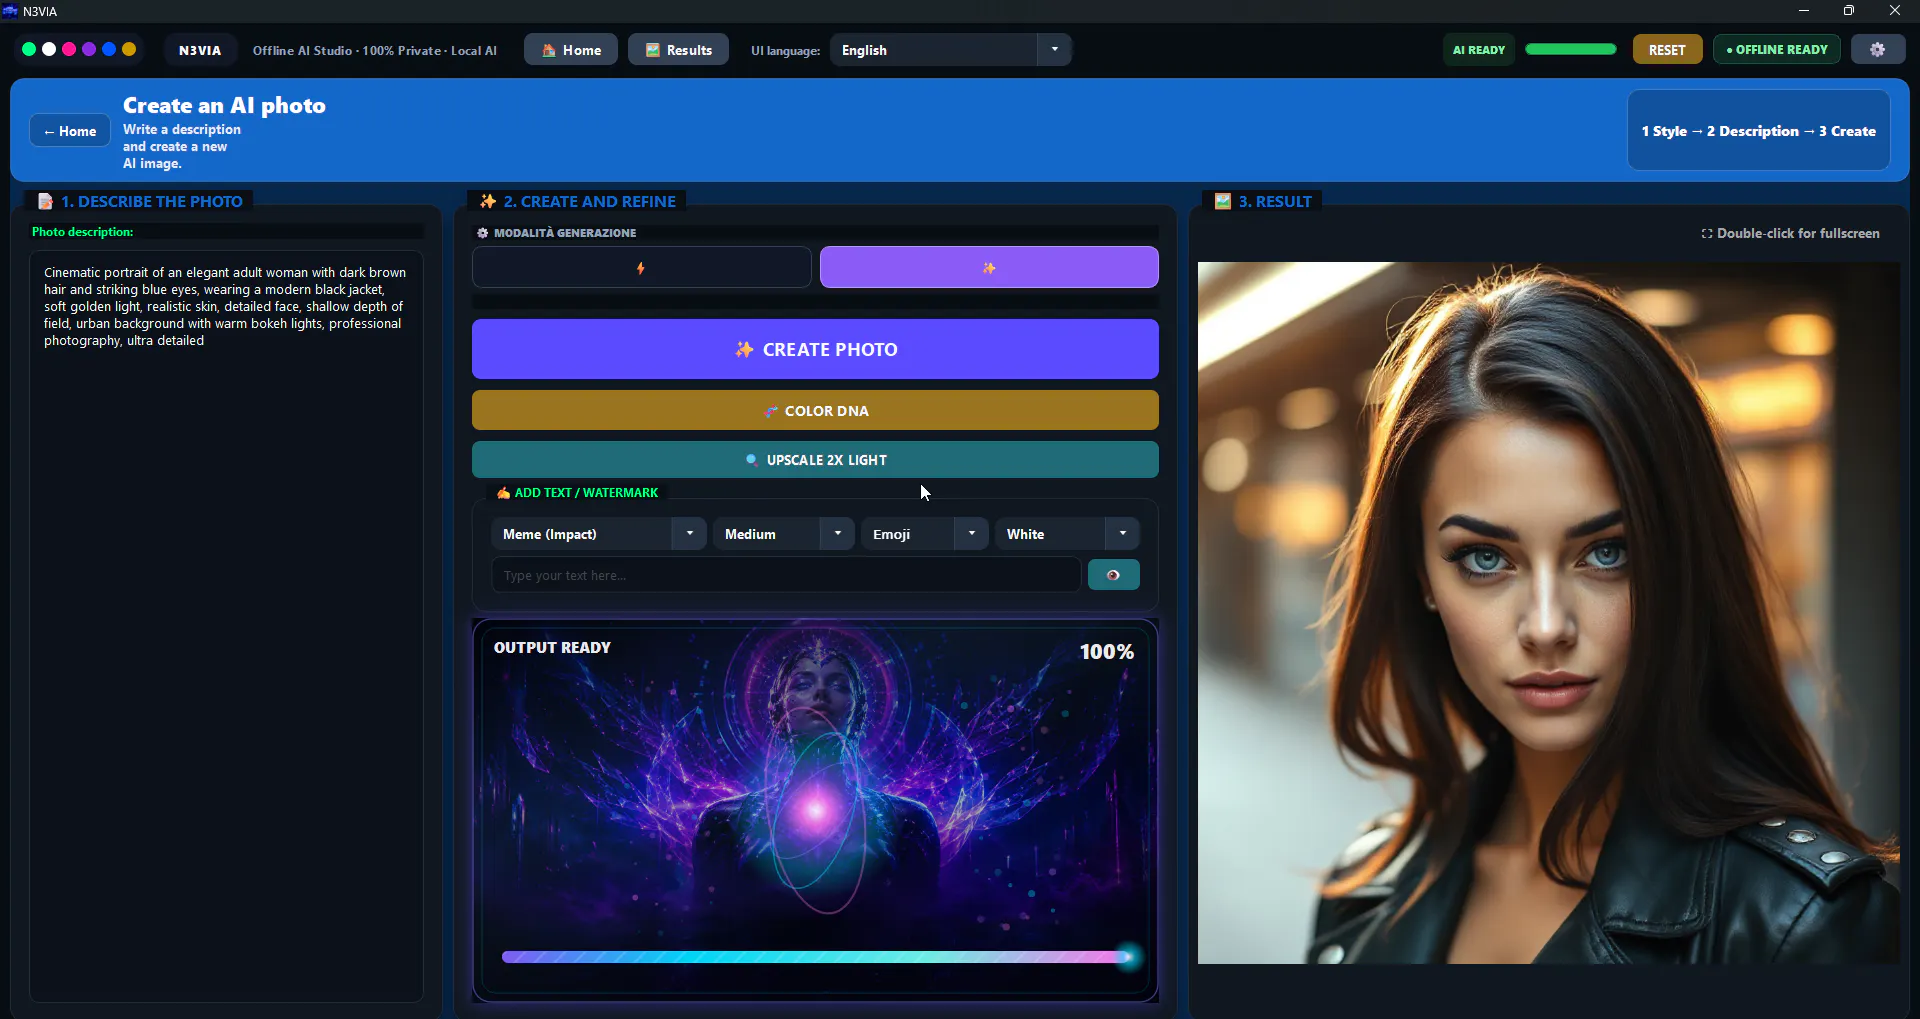The width and height of the screenshot is (1920, 1019).
Task: Click the Offline Ready status badge
Action: [1777, 50]
